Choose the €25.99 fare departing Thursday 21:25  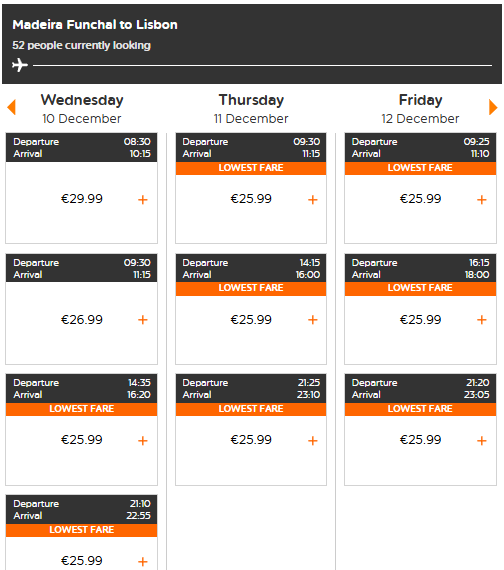pos(251,440)
